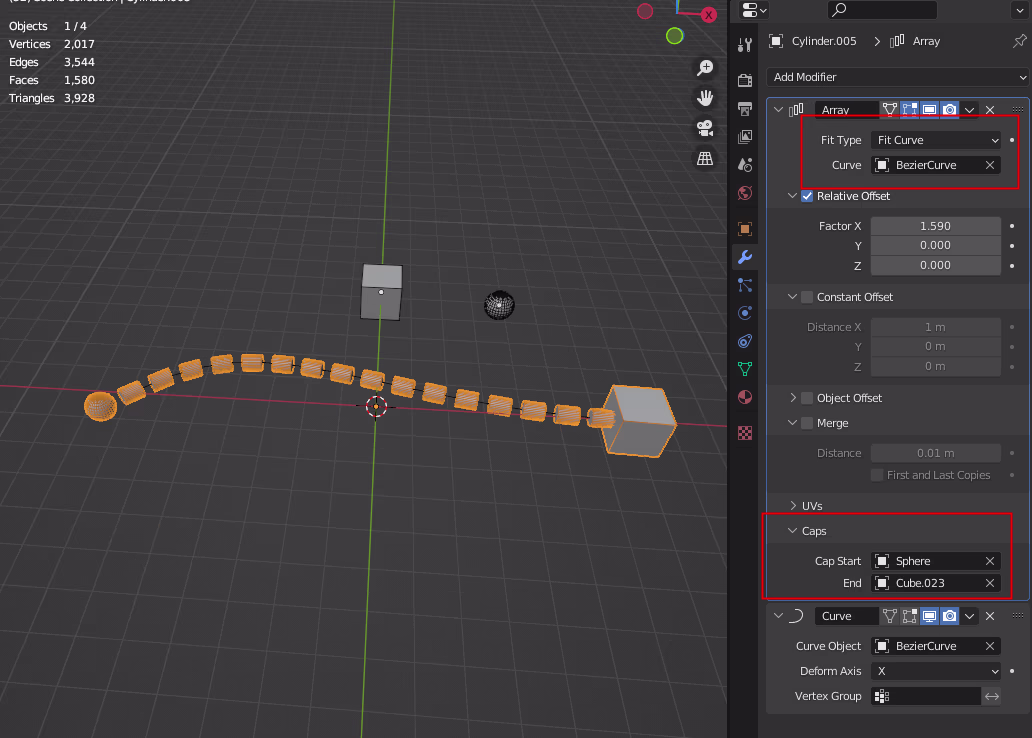Click the viewport pan hand icon

click(705, 98)
